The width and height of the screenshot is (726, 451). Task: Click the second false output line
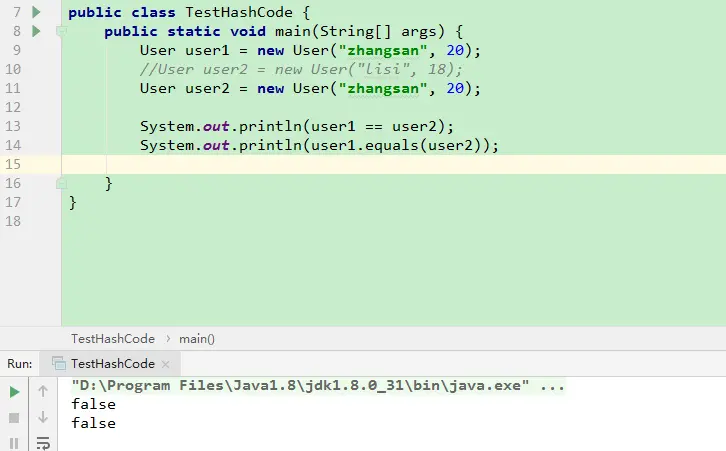[94, 423]
